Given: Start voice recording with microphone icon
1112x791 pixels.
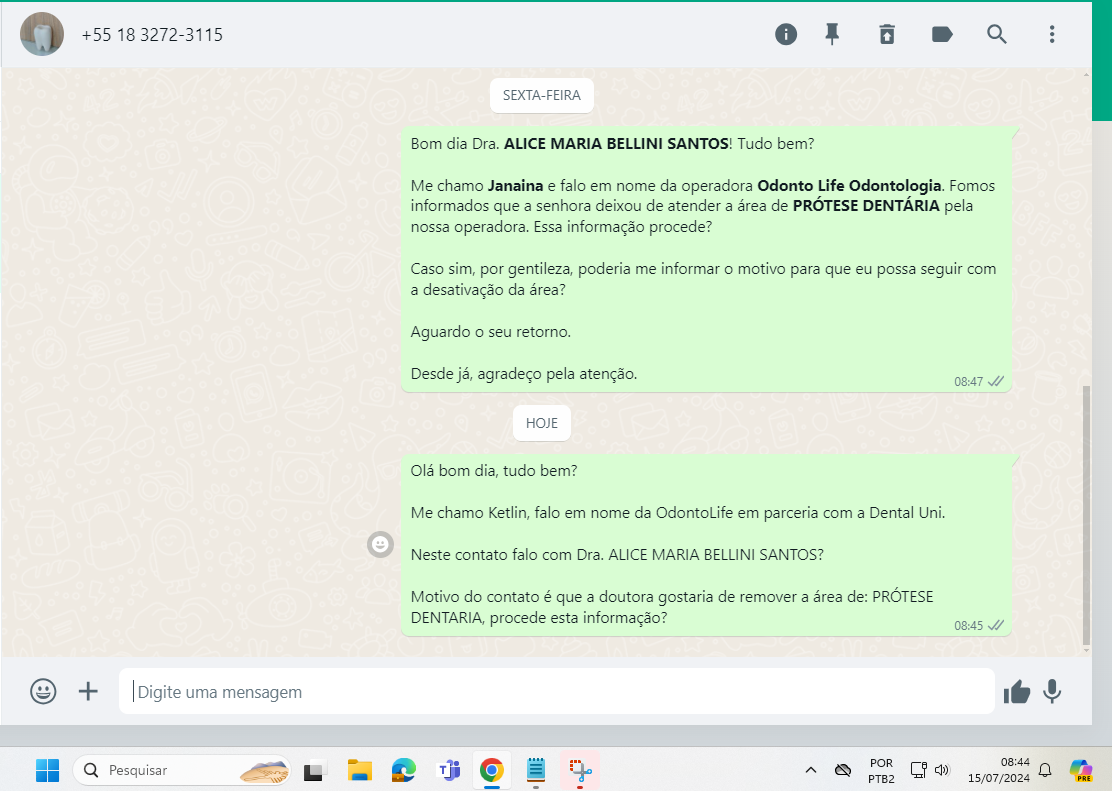Looking at the screenshot, I should tap(1052, 691).
